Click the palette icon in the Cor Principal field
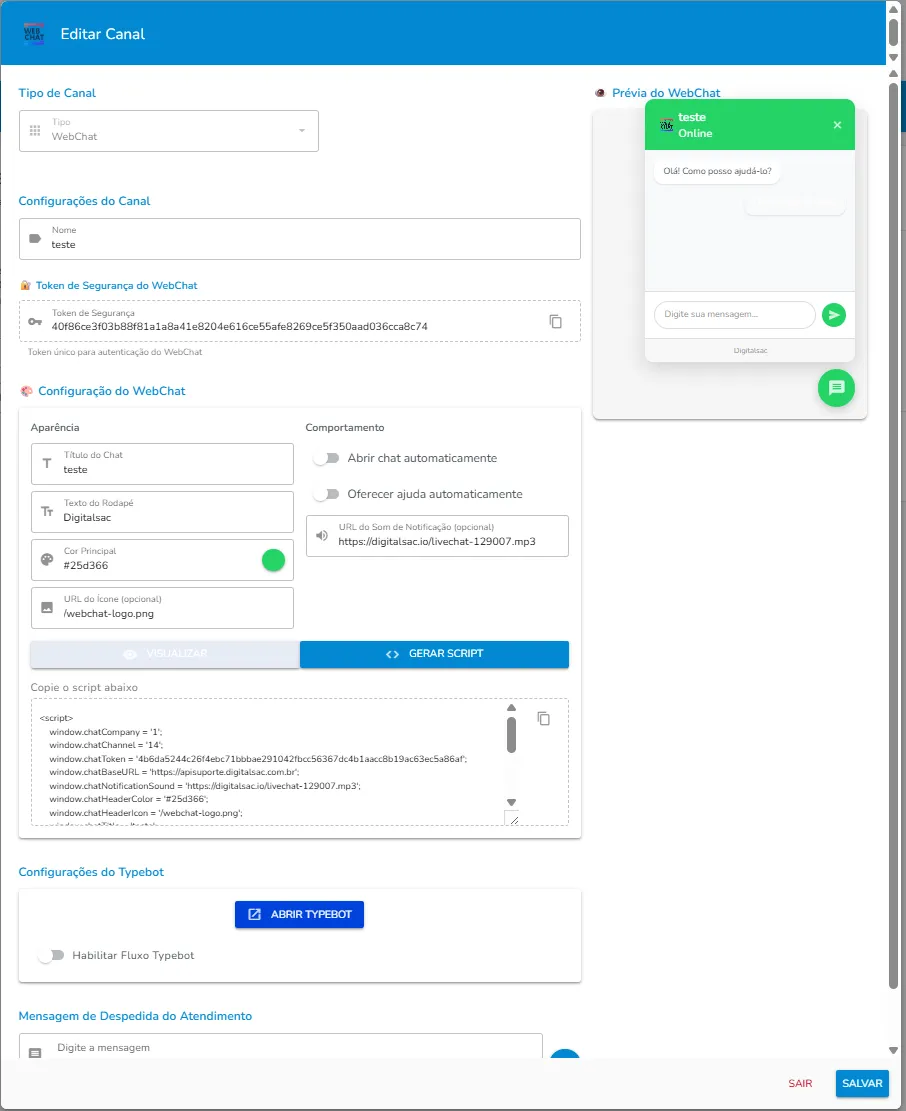The width and height of the screenshot is (906, 1111). pos(47,560)
